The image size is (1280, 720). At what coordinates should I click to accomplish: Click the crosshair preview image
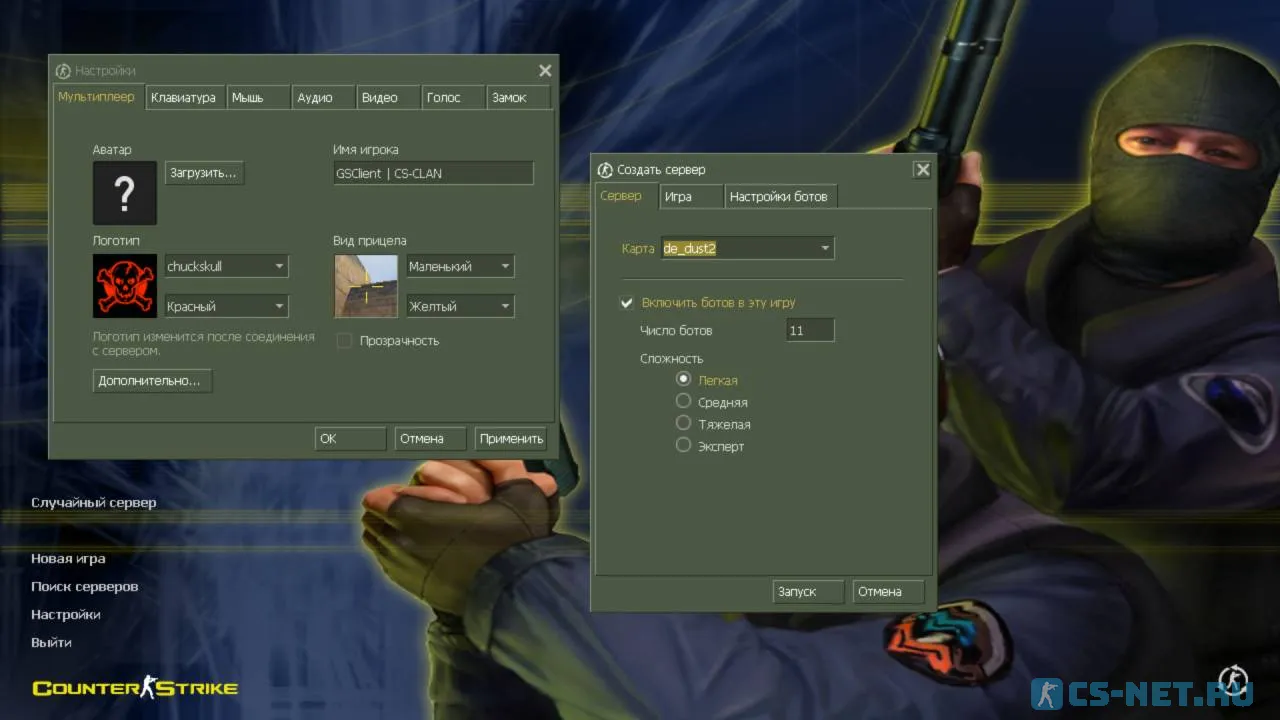pos(366,286)
